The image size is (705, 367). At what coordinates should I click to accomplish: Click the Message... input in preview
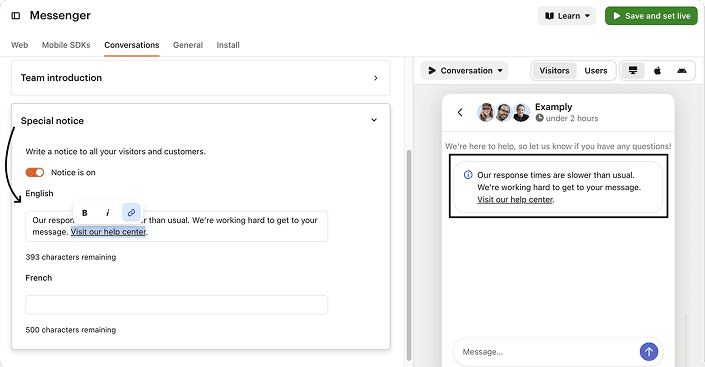click(x=546, y=352)
